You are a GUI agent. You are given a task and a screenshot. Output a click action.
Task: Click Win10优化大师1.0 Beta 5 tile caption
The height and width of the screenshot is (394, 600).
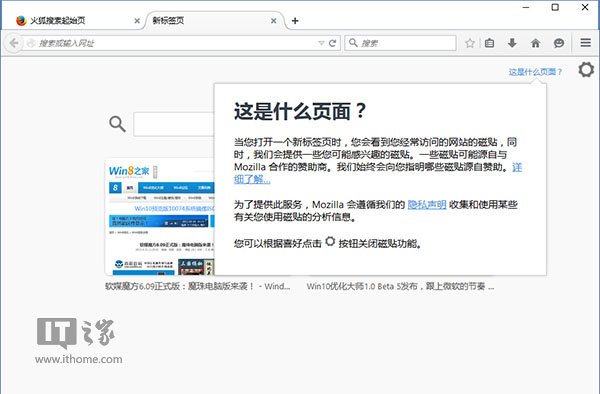(400, 286)
